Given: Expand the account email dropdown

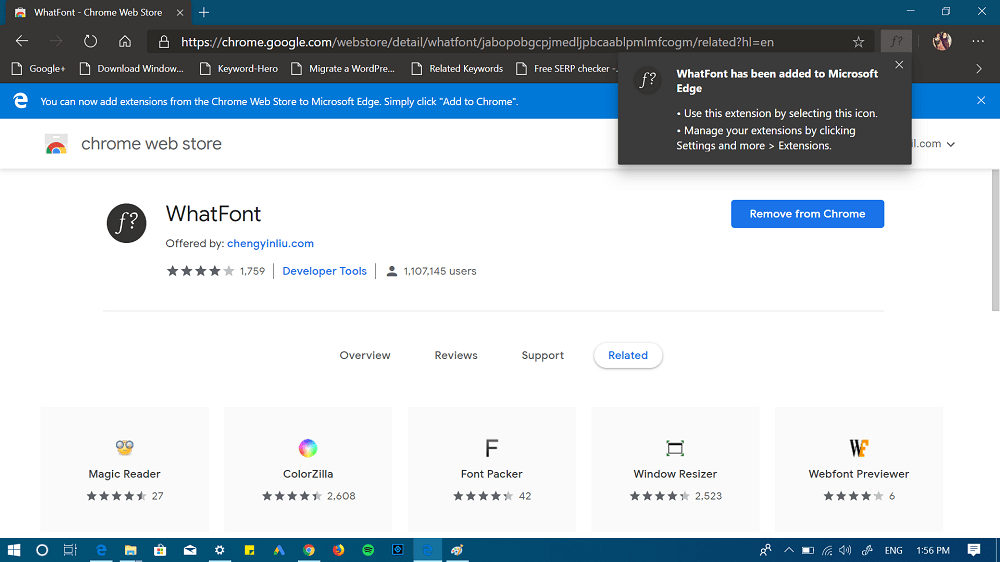Looking at the screenshot, I should coord(950,144).
